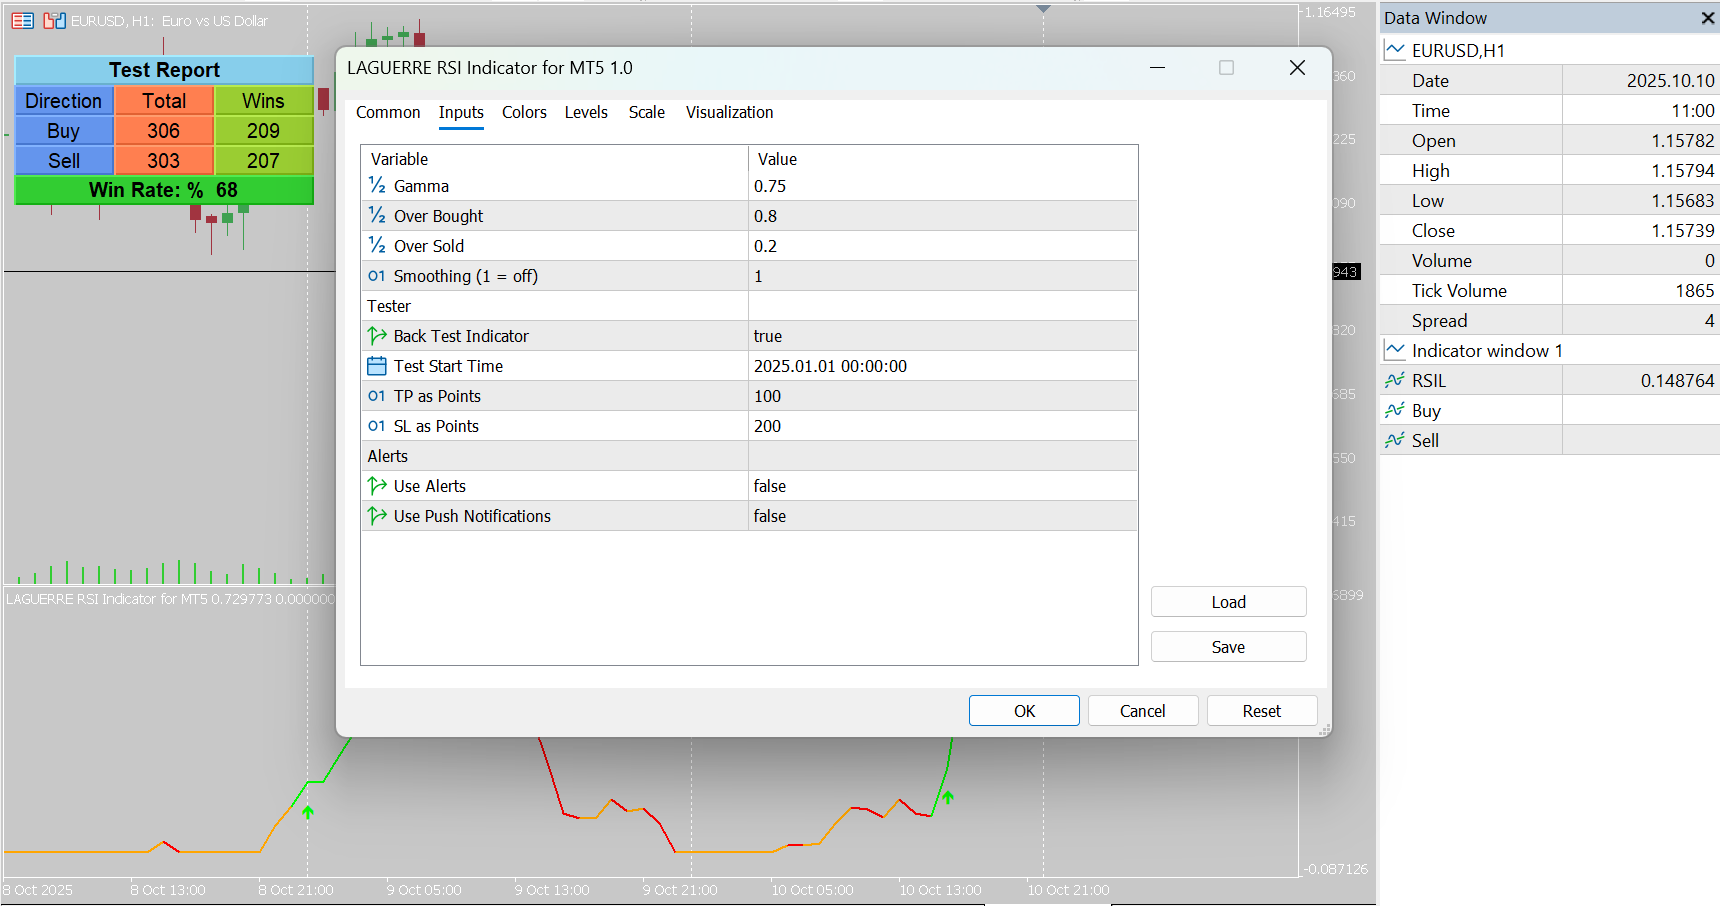This screenshot has height=906, width=1720.
Task: Click the Date row in Data Window
Action: pos(1550,80)
